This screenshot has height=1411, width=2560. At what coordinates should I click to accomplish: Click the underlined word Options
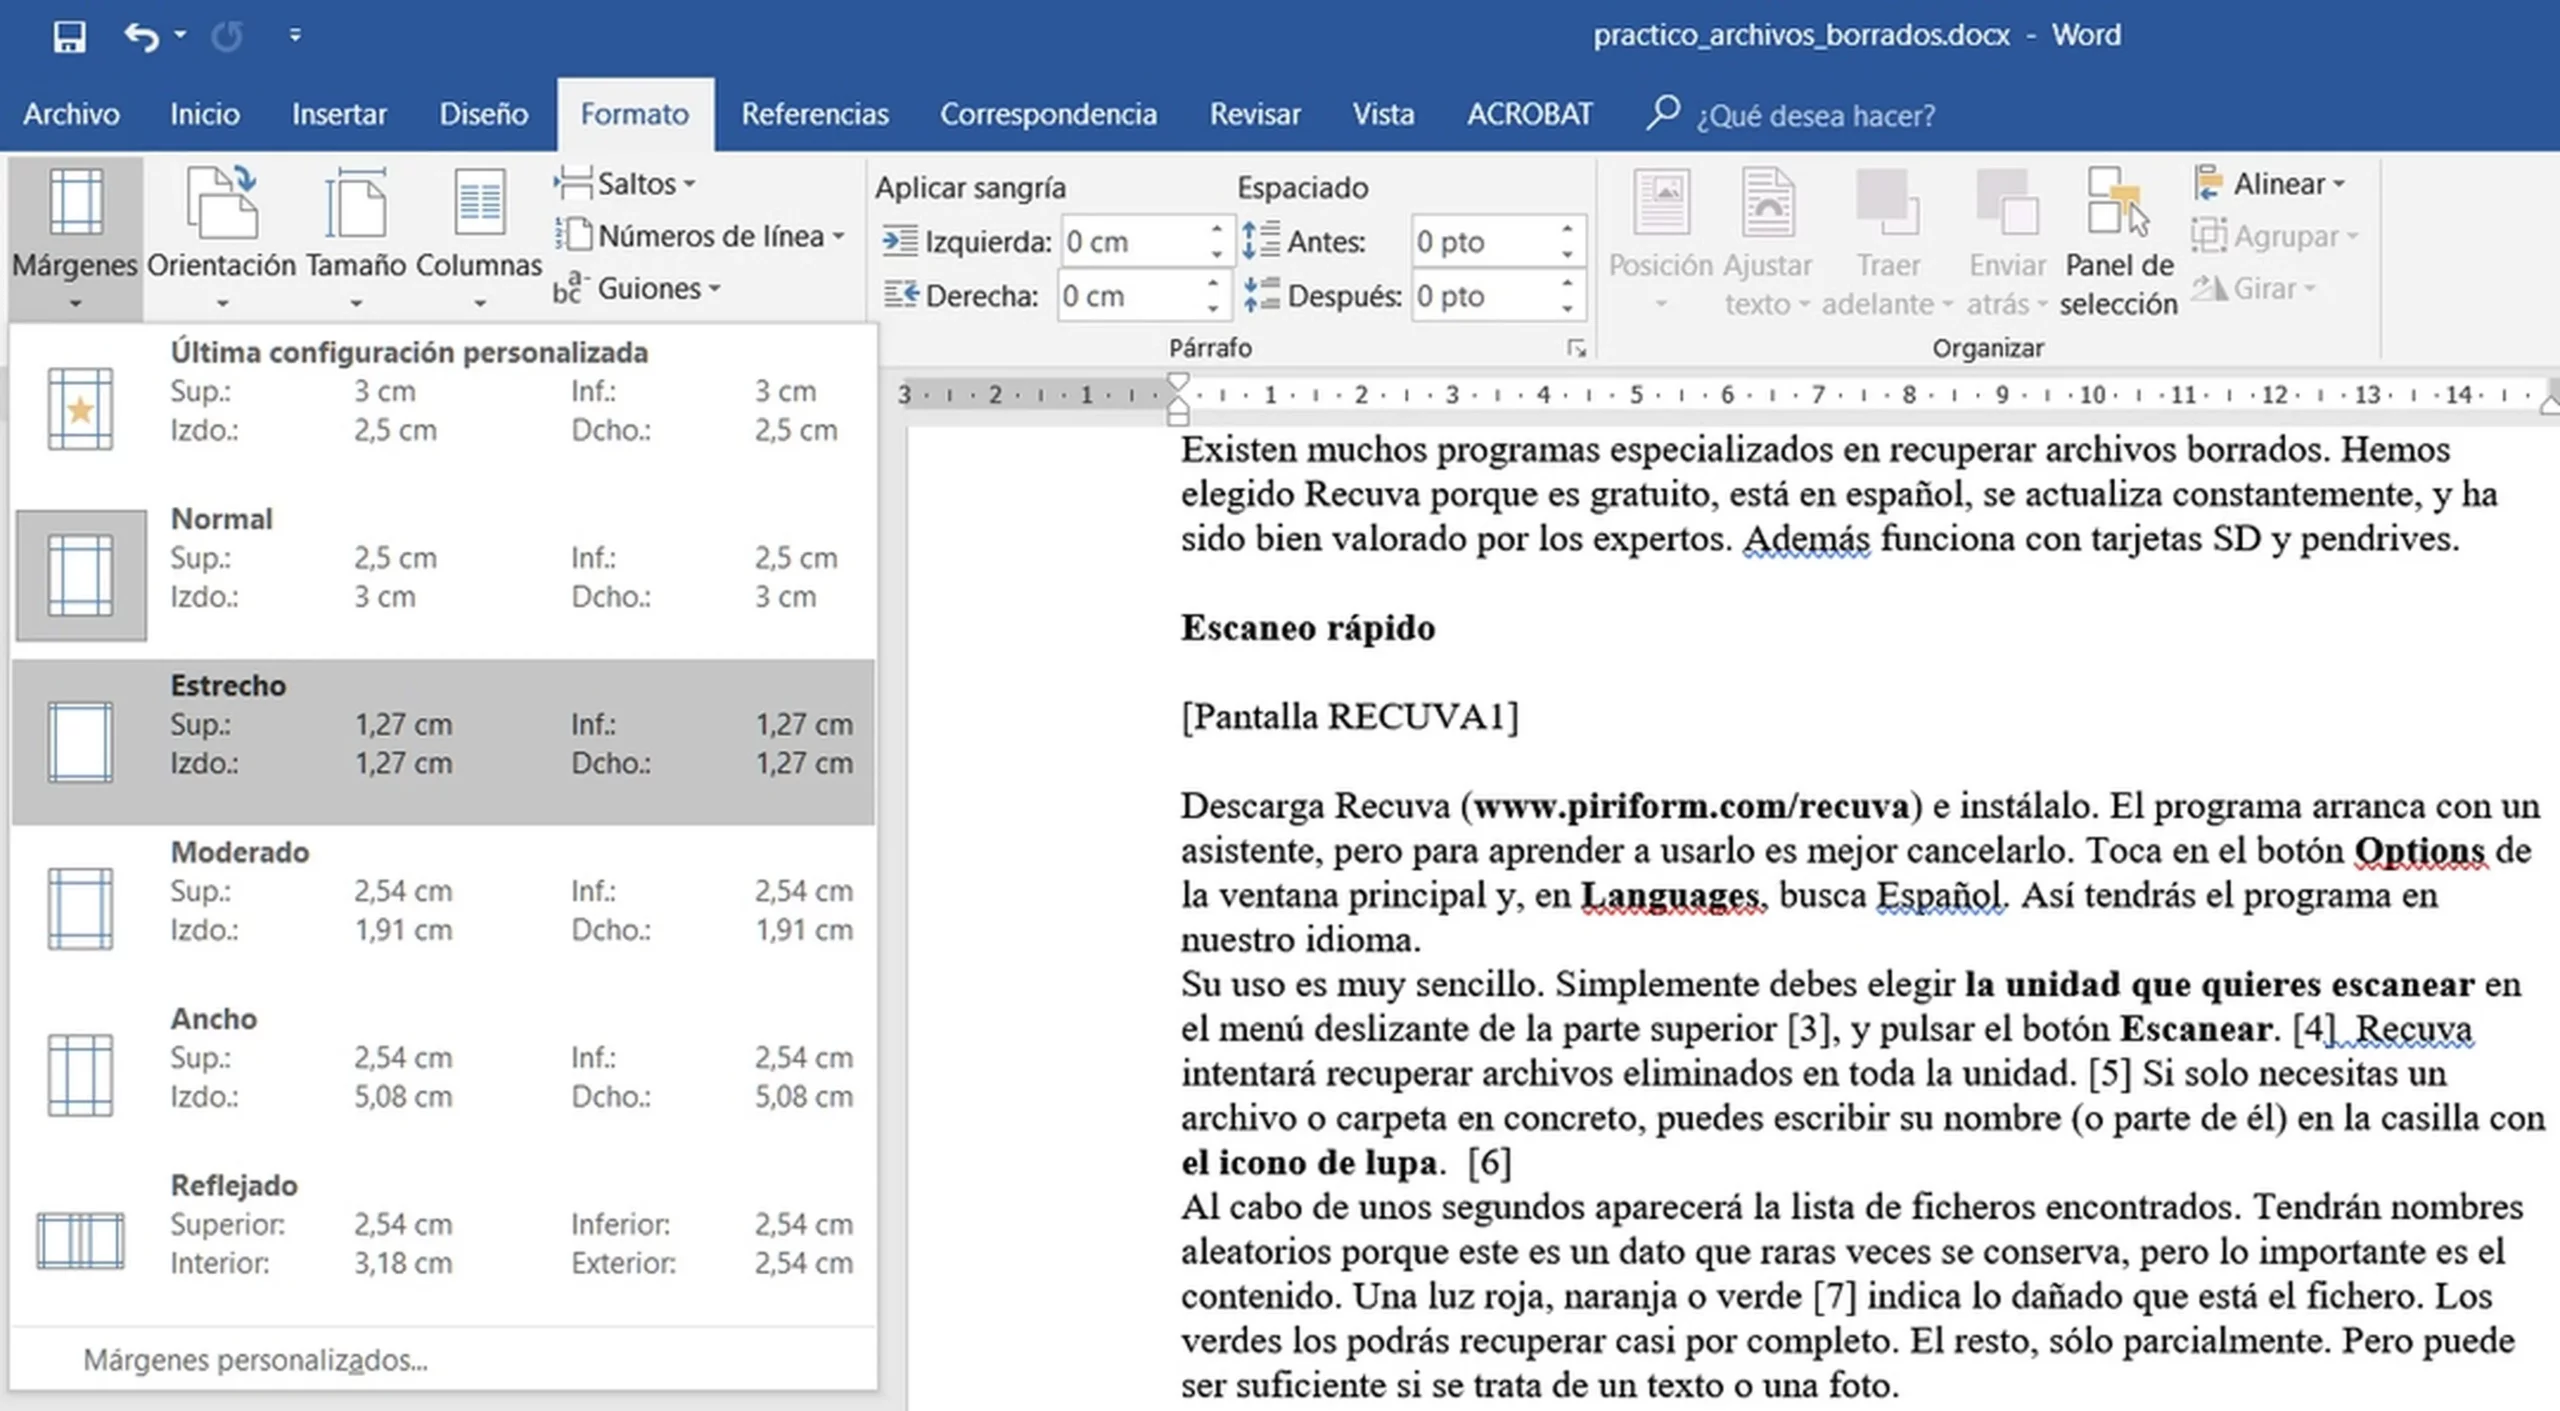(2419, 851)
